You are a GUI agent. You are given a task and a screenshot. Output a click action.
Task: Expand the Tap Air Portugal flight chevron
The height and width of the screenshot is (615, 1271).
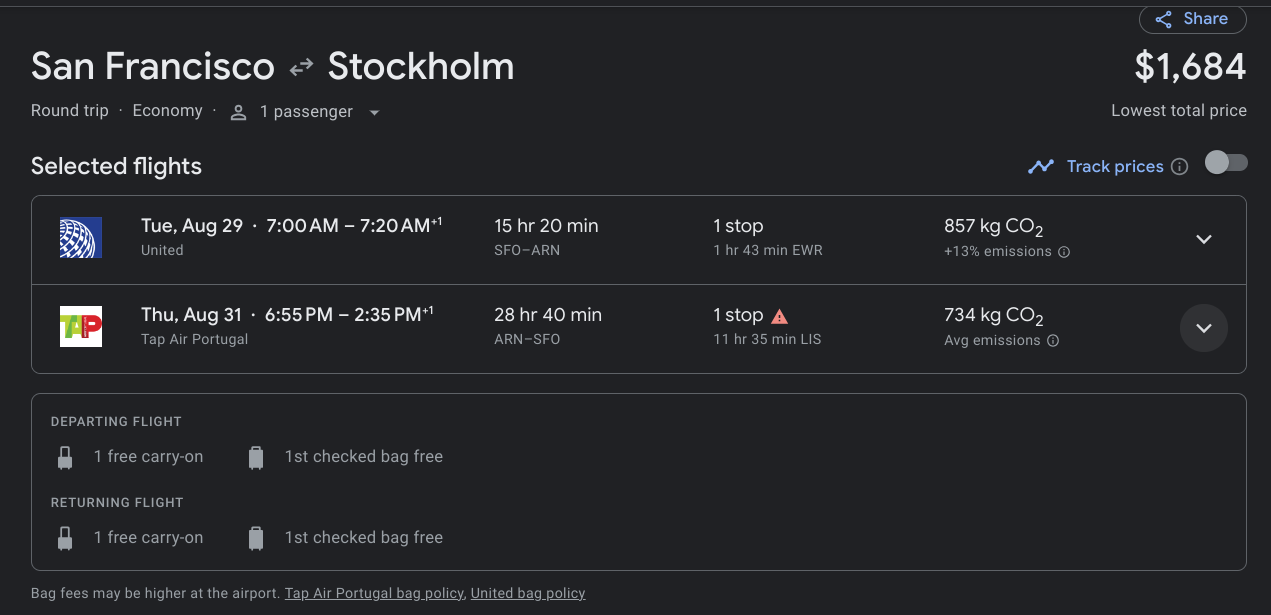tap(1204, 328)
